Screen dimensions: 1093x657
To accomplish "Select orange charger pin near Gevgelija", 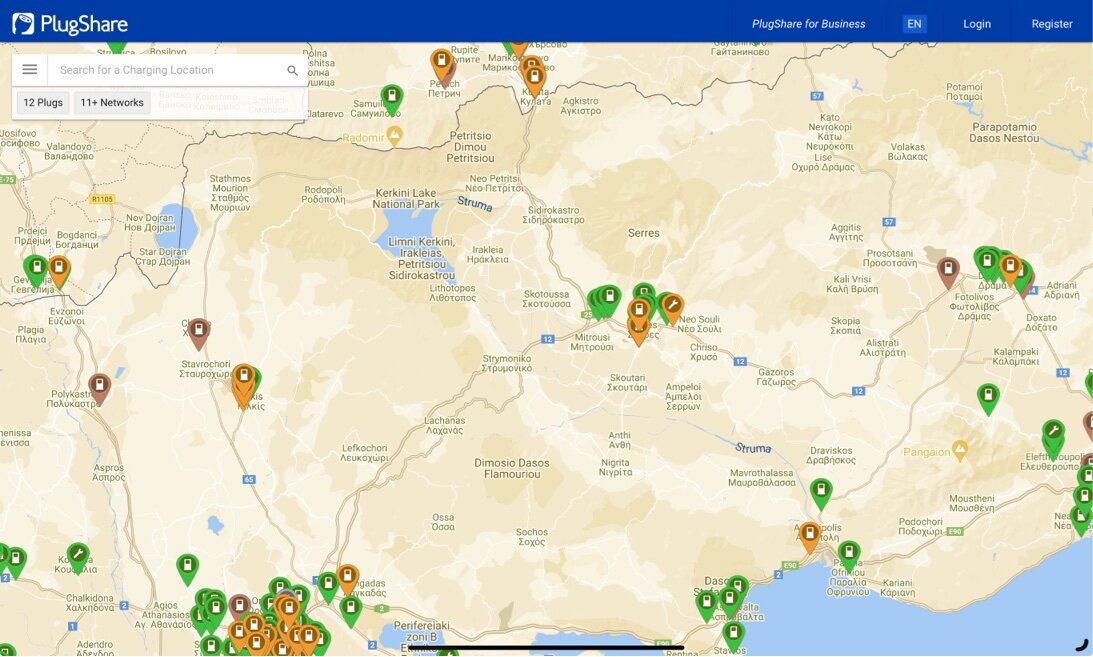I will coord(59,270).
